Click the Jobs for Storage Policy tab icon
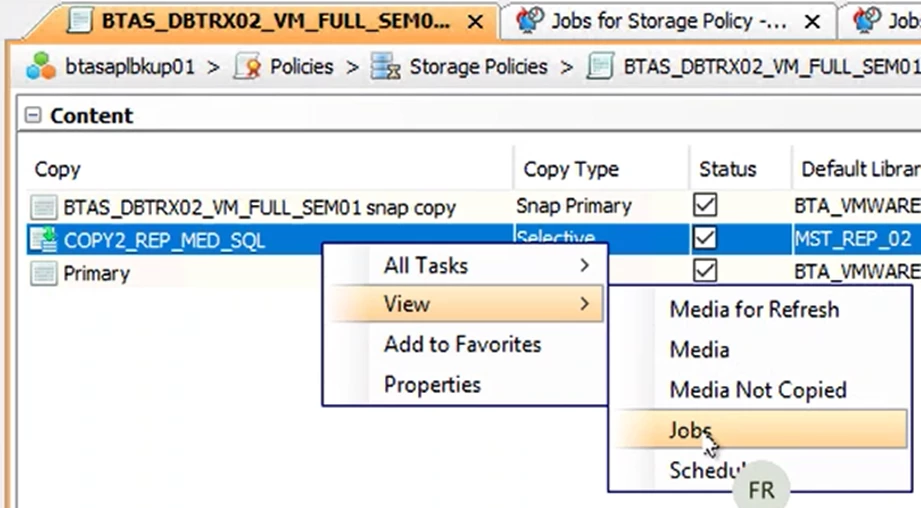This screenshot has height=508, width=921. point(531,21)
